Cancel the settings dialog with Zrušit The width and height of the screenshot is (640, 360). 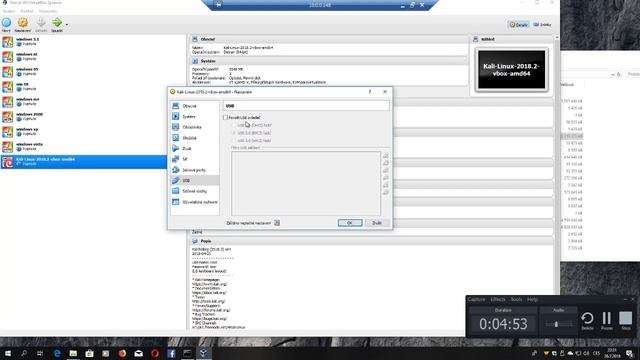click(377, 223)
